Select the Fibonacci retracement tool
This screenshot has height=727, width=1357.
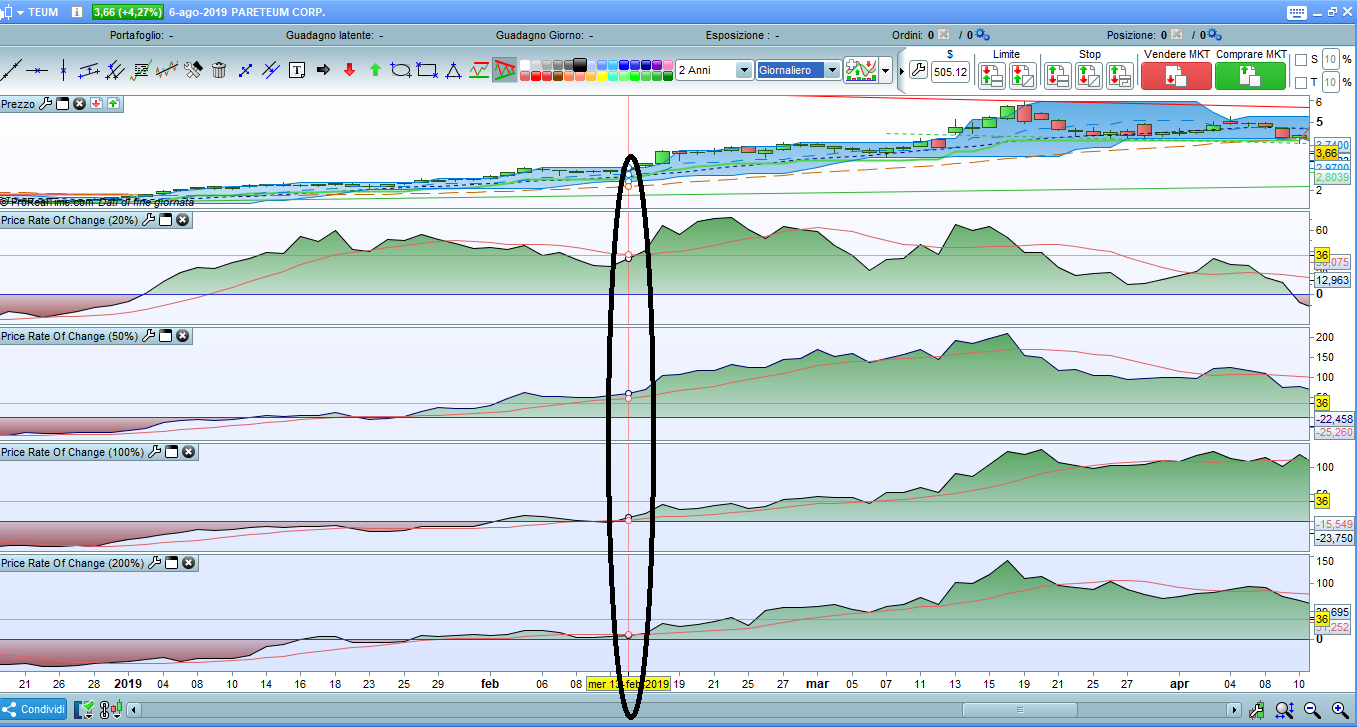(141, 70)
